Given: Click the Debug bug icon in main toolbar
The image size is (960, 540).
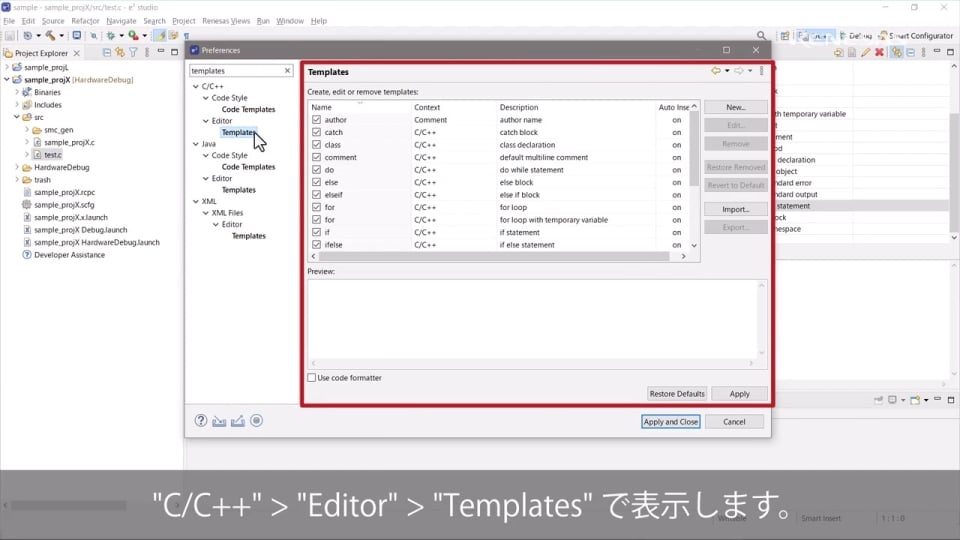Looking at the screenshot, I should click(110, 36).
